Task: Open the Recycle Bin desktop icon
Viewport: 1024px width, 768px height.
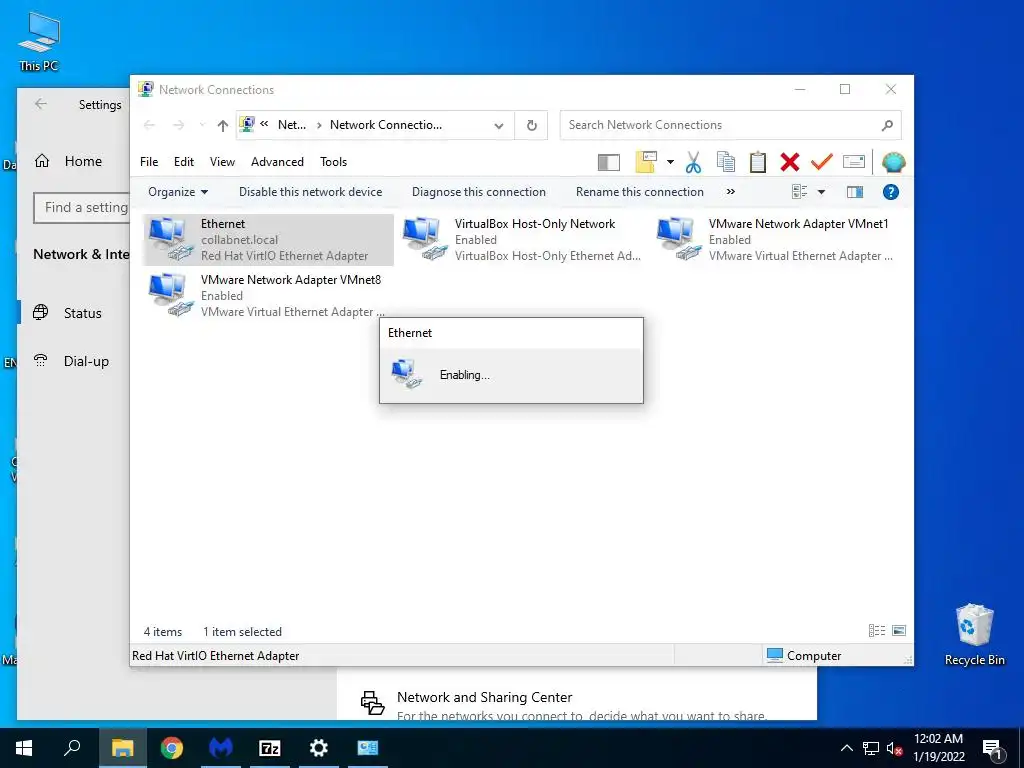Action: [x=974, y=634]
